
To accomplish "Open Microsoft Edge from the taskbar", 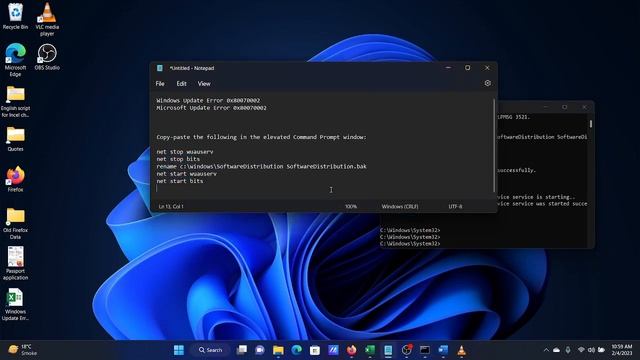I will tap(296, 350).
